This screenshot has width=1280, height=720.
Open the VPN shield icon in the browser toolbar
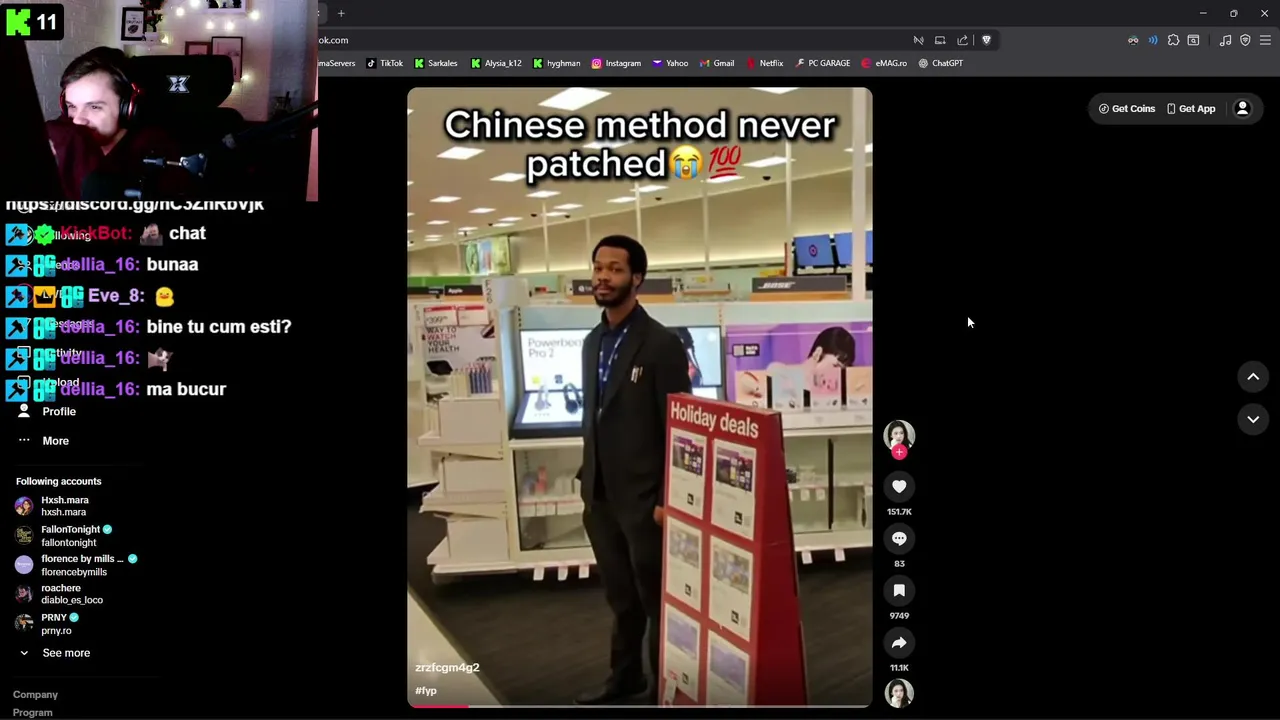(1245, 40)
